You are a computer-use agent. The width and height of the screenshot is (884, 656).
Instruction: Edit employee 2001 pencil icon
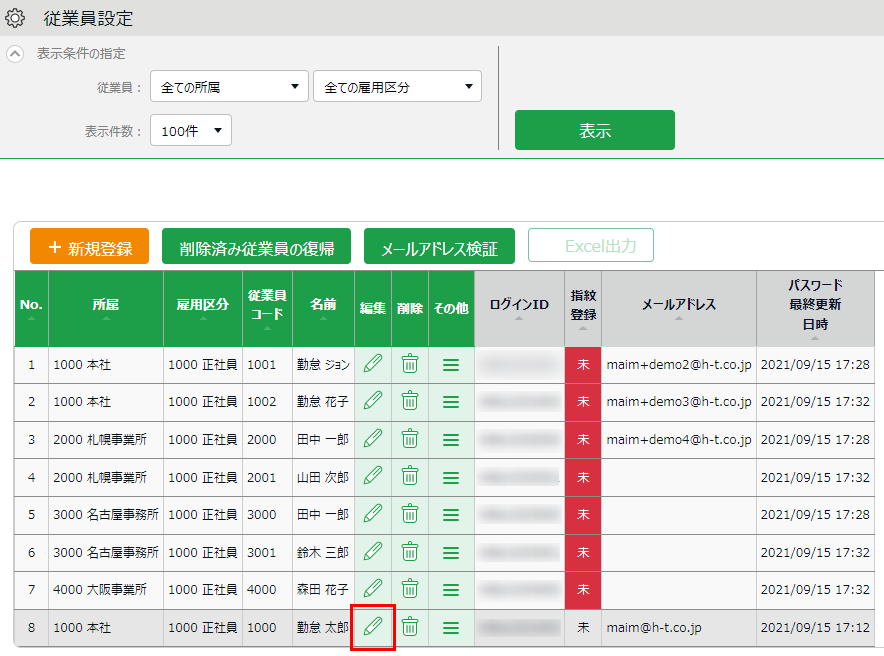tap(373, 477)
